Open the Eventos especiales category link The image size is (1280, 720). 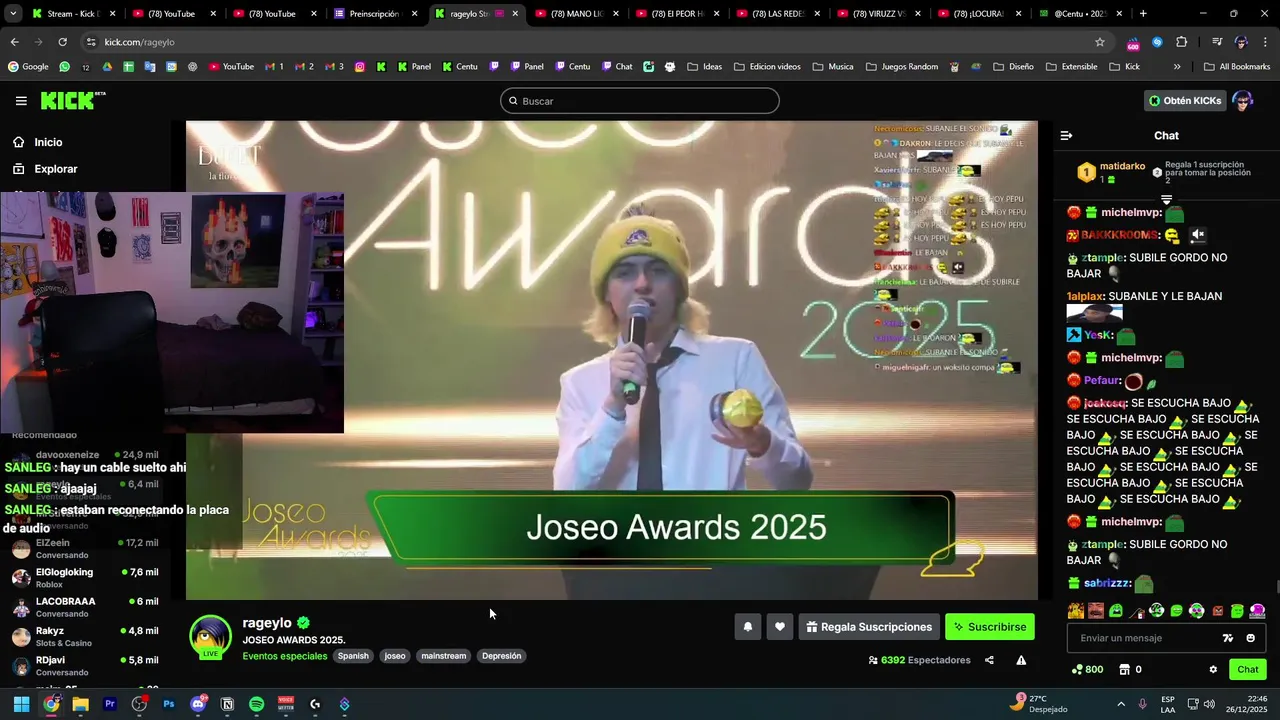285,656
